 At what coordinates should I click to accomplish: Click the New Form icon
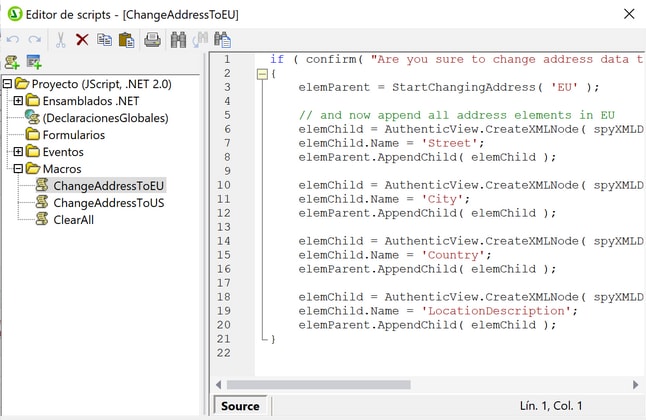click(34, 62)
